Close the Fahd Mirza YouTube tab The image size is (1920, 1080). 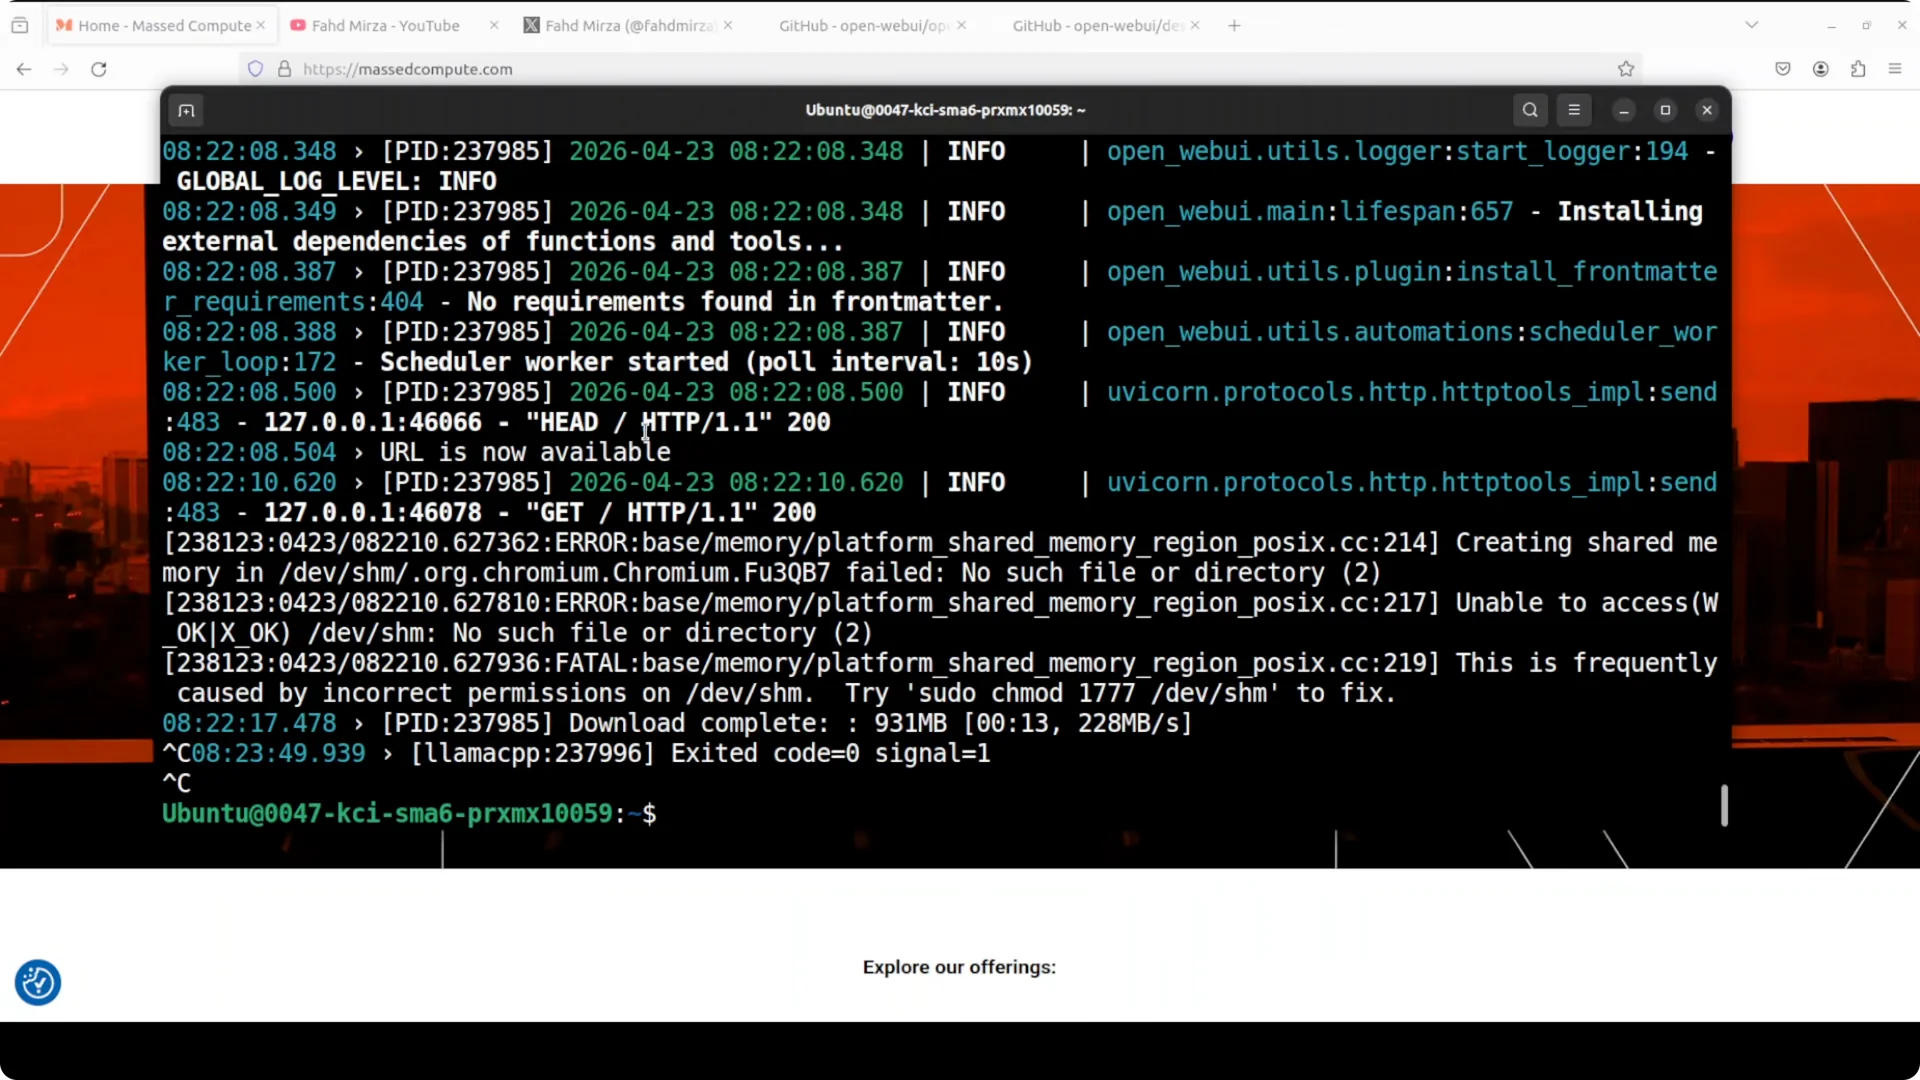click(x=494, y=25)
